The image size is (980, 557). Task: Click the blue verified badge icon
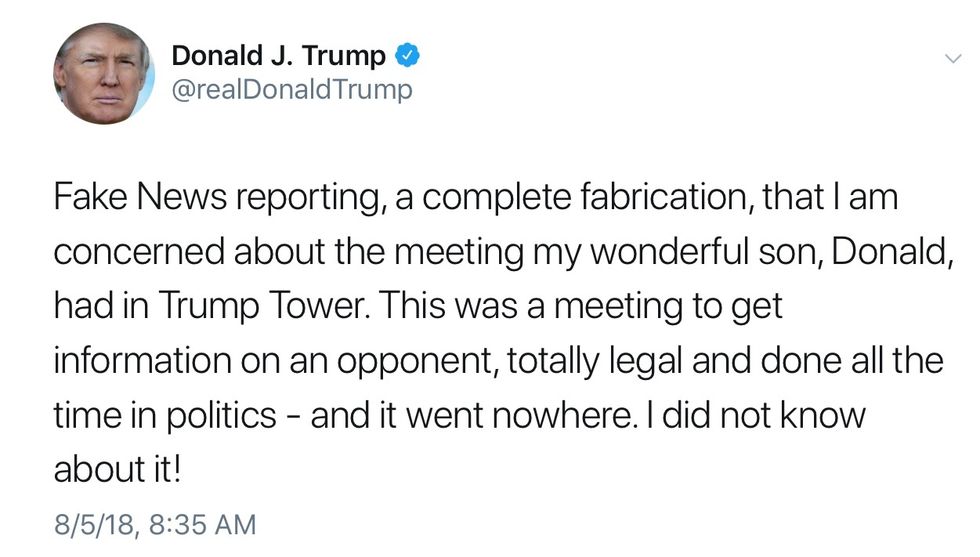click(407, 57)
